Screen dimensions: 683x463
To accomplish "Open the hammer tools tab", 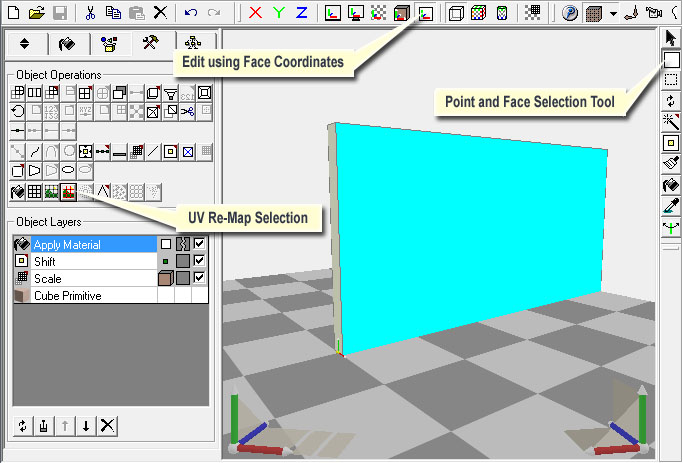I will click(x=149, y=43).
